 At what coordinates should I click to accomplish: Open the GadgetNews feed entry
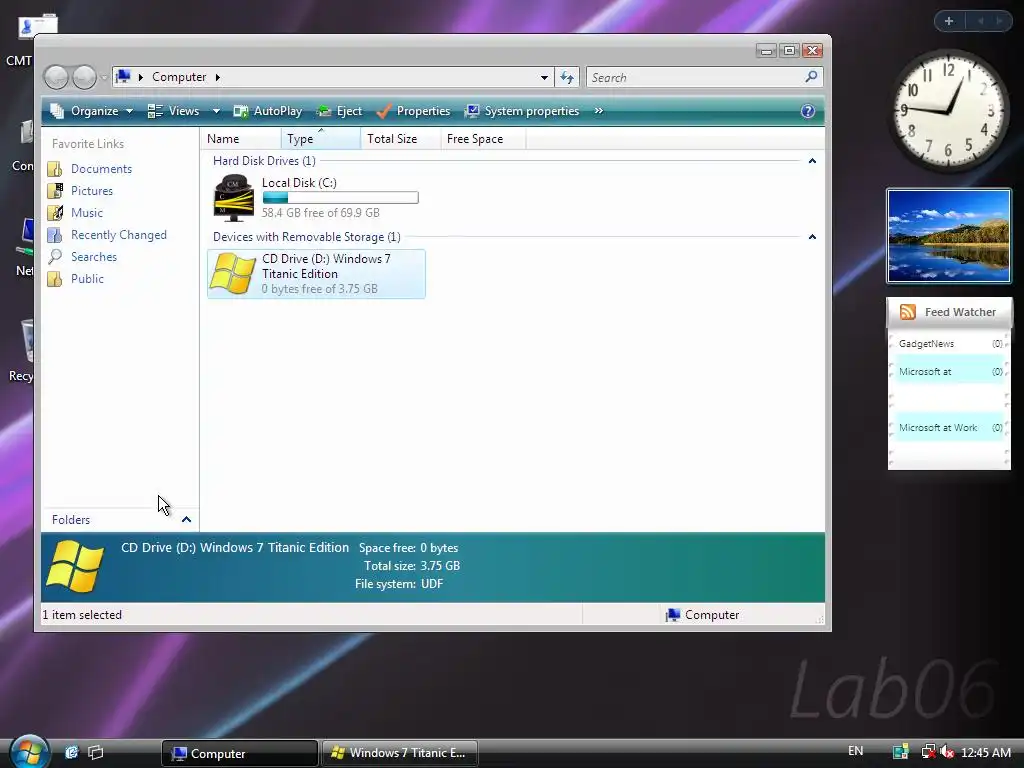tap(950, 344)
